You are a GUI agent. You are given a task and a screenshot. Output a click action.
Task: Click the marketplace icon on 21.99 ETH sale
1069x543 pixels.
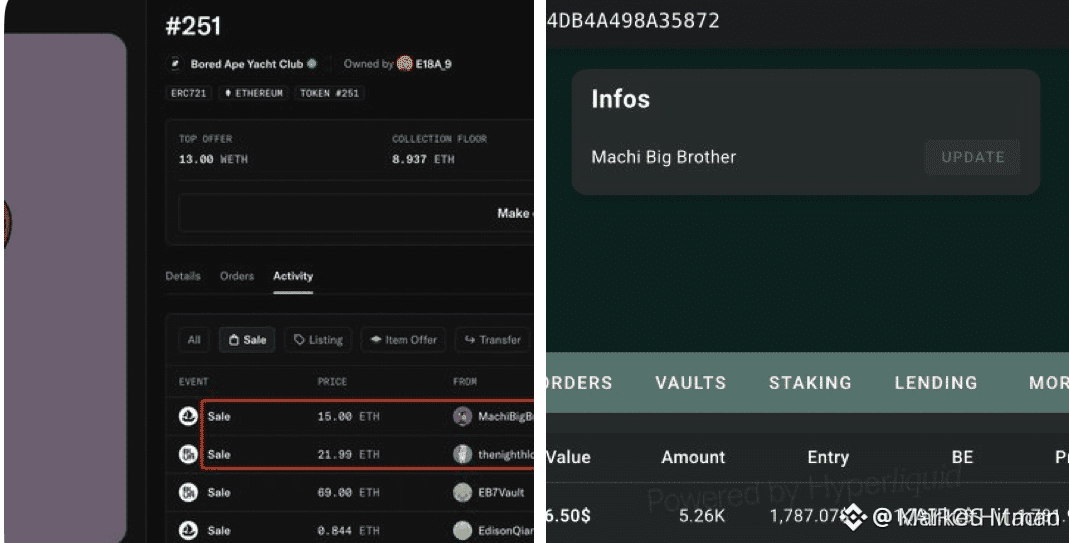pos(188,454)
